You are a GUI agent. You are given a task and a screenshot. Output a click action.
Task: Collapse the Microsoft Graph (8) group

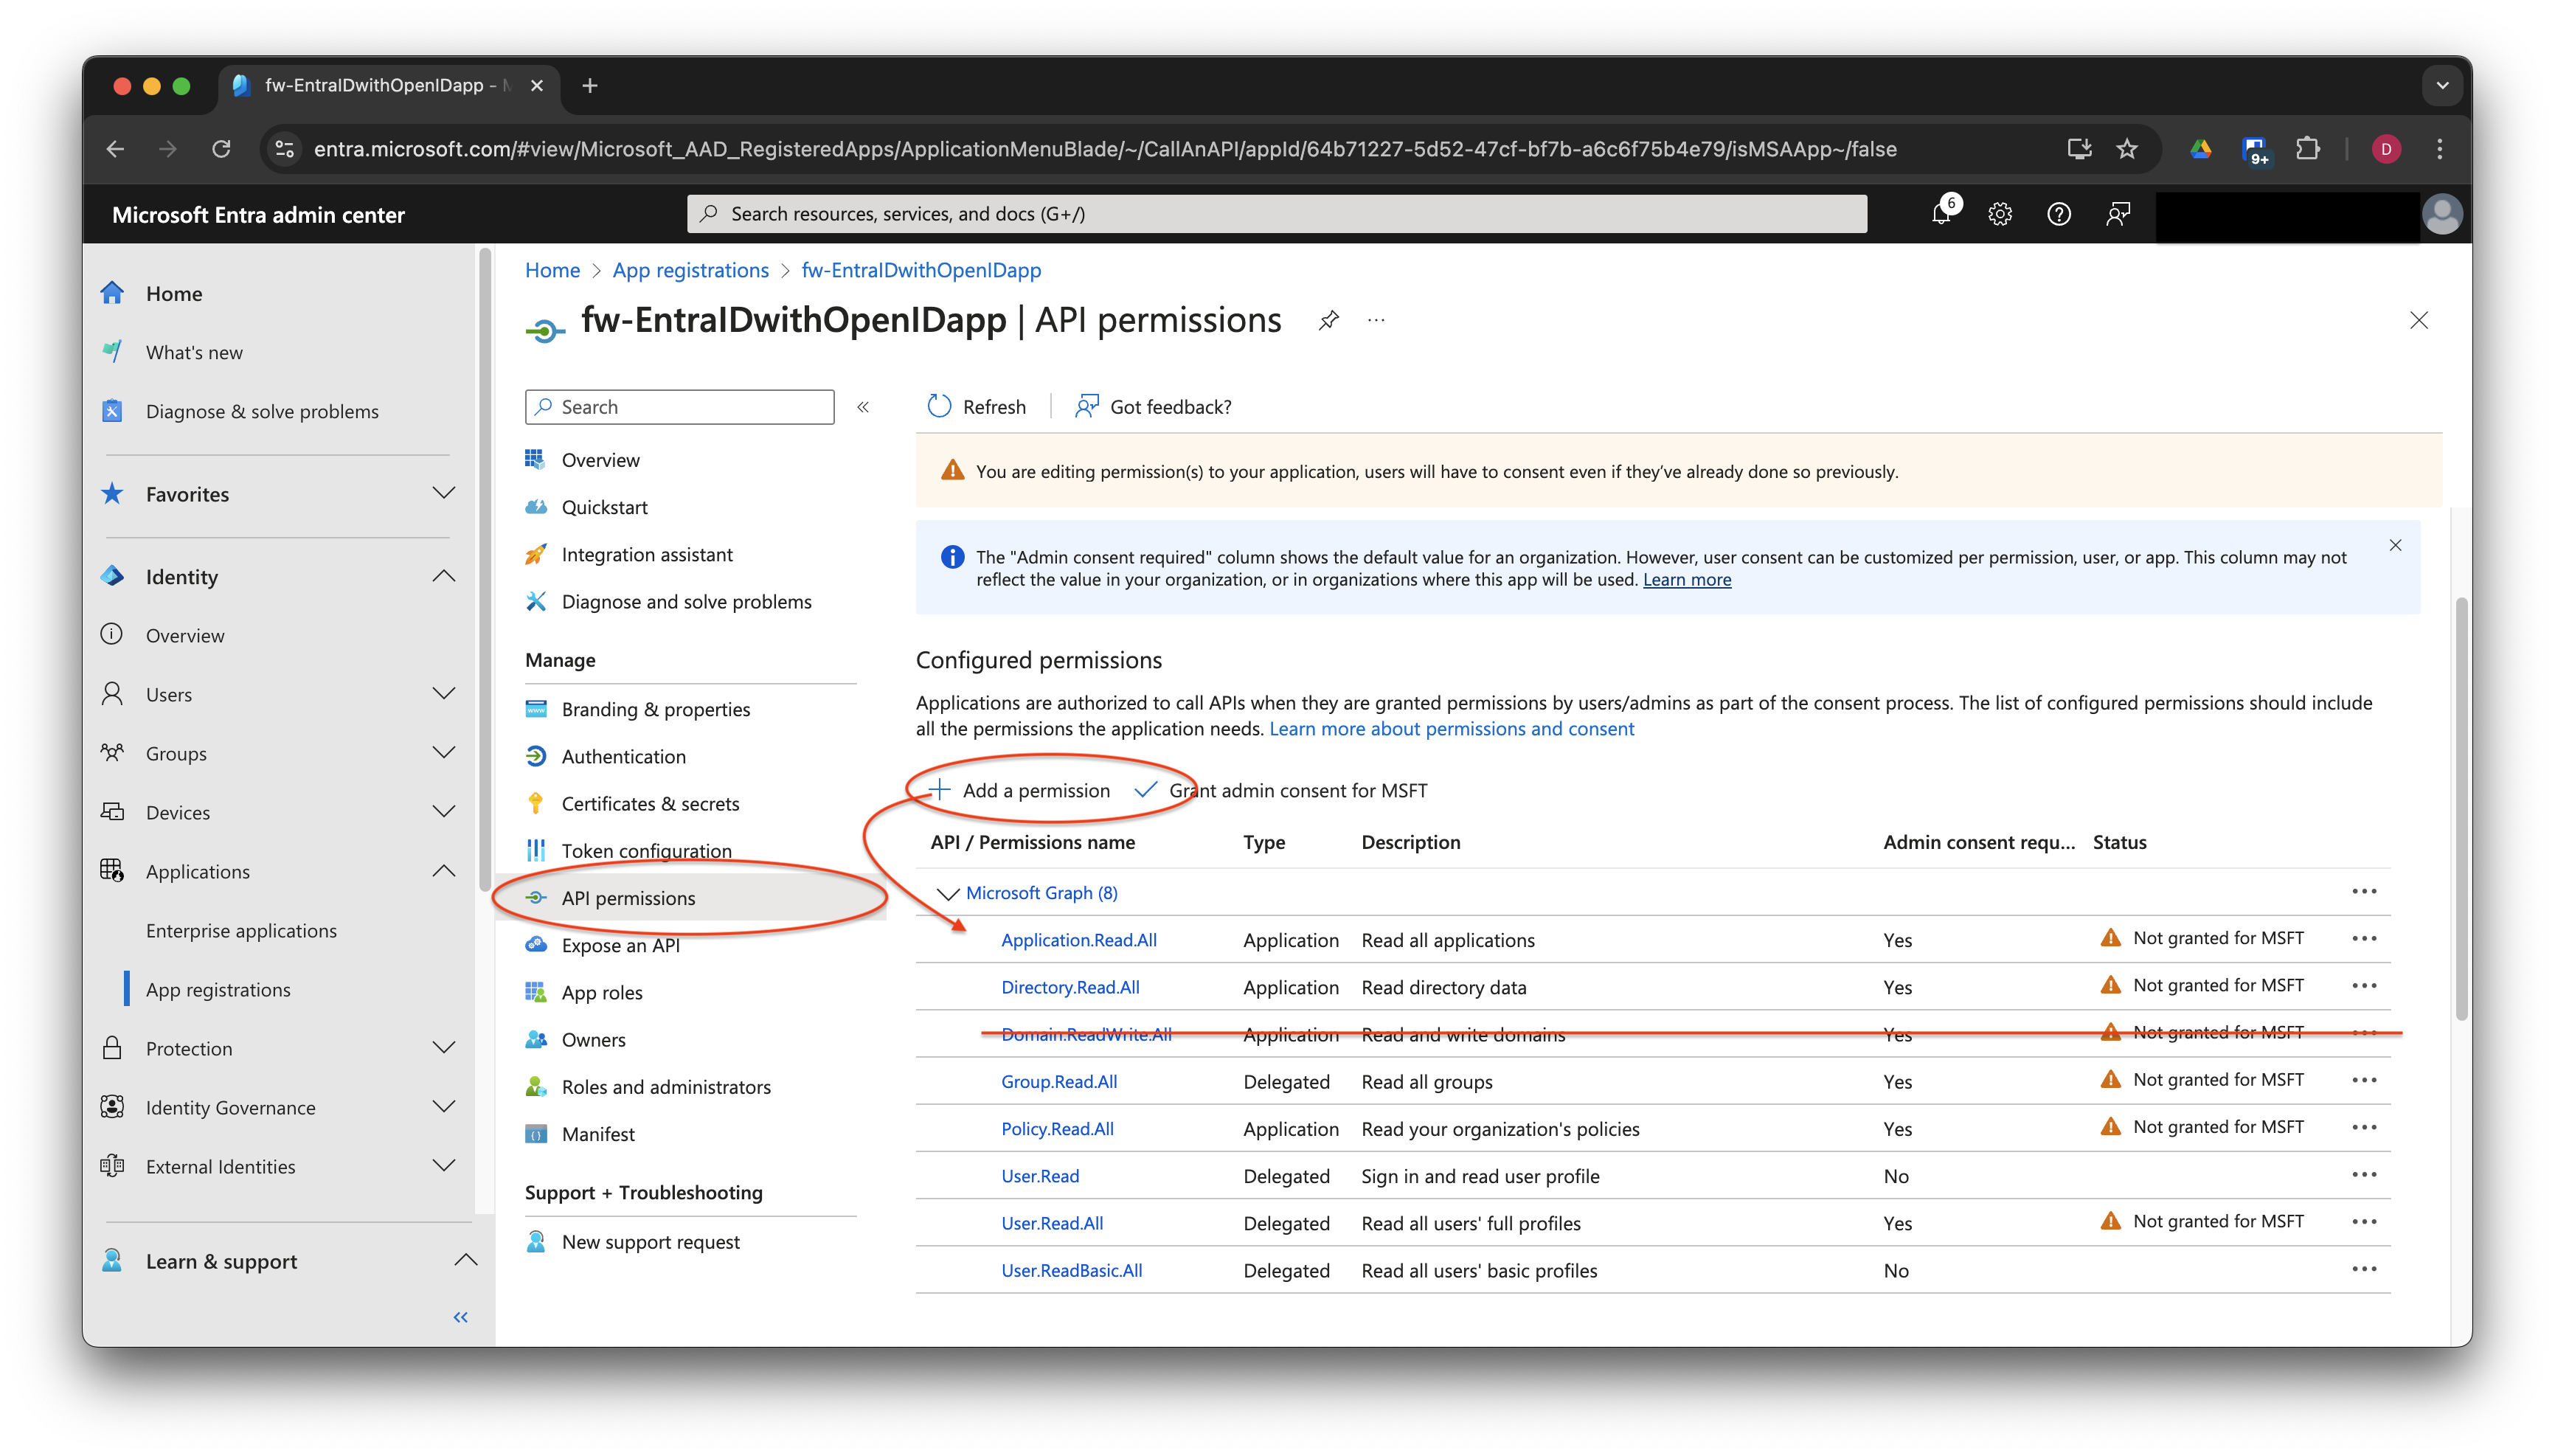pyautogui.click(x=947, y=893)
